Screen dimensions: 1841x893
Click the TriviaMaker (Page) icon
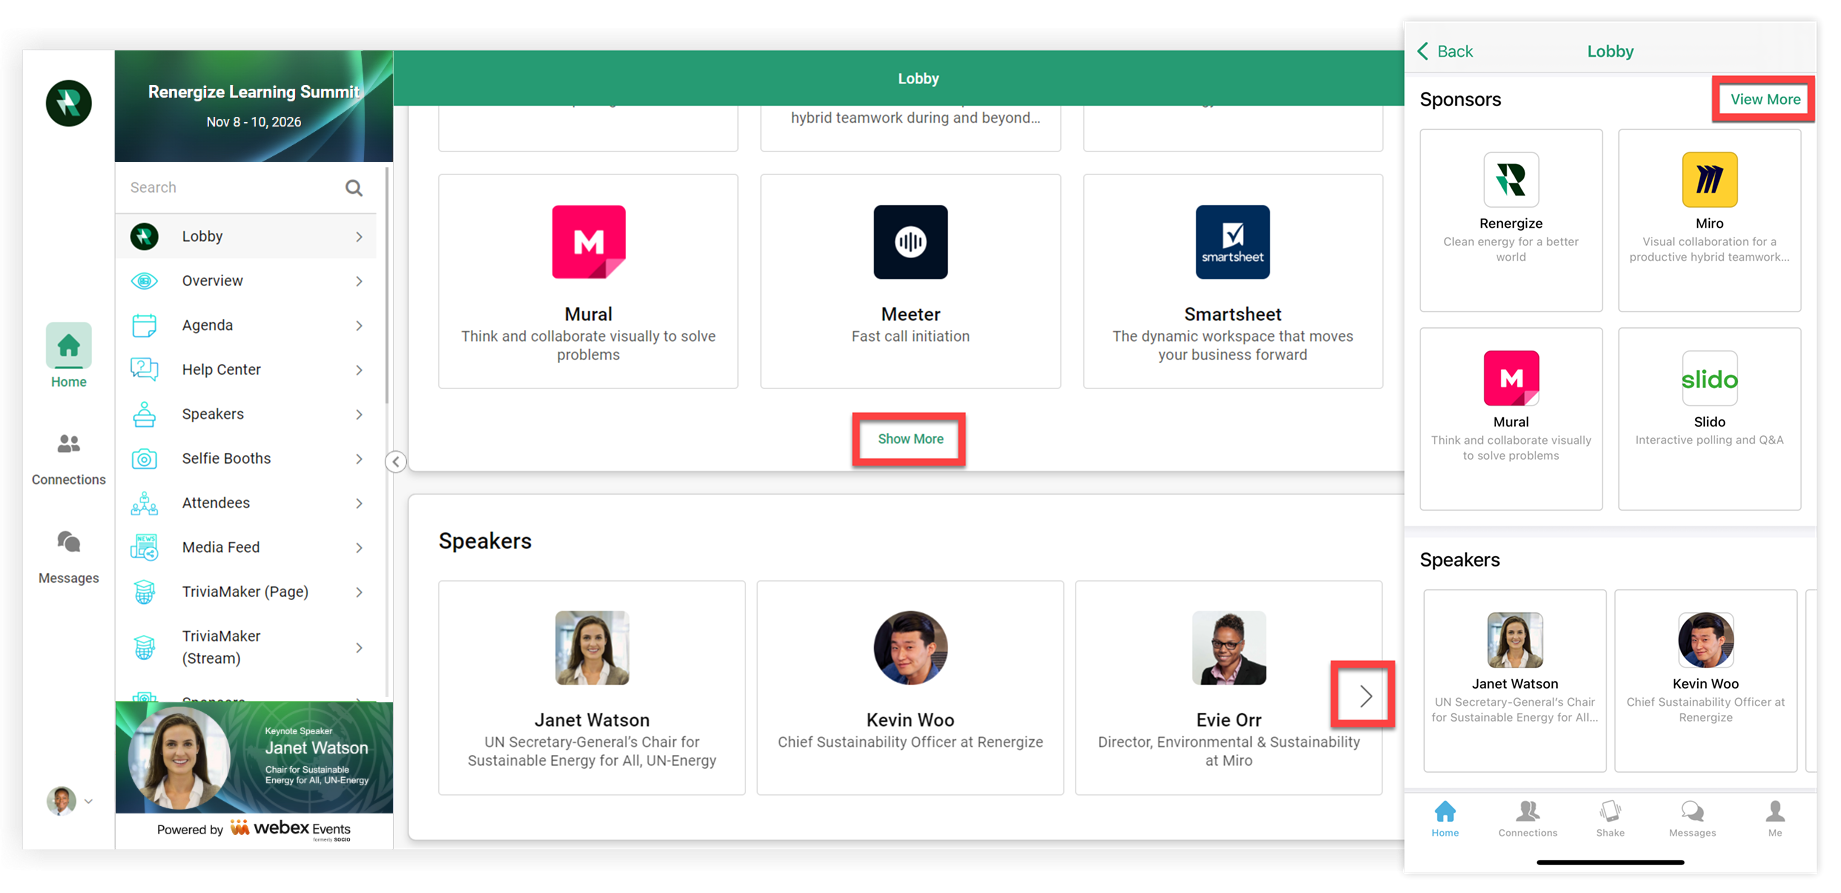(x=144, y=592)
